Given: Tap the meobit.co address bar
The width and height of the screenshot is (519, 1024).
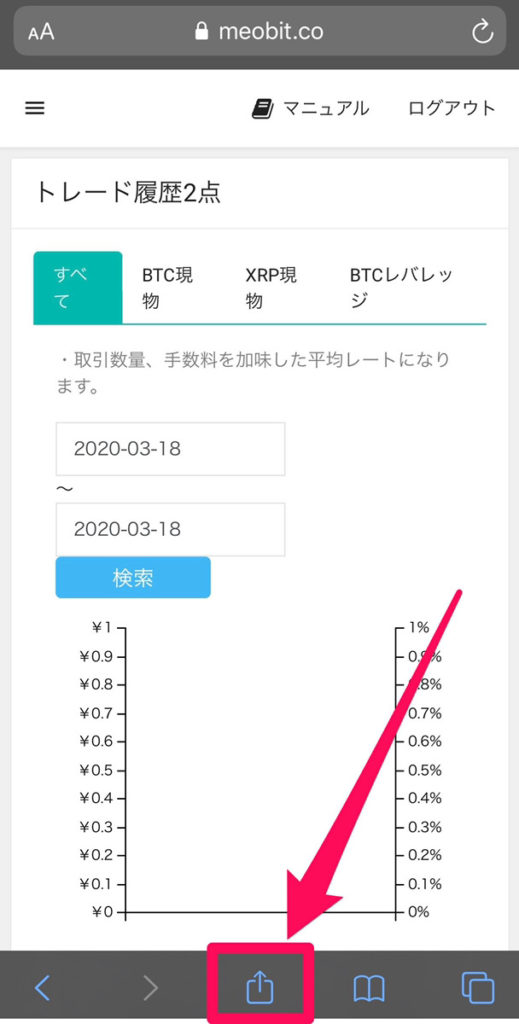Looking at the screenshot, I should point(260,31).
